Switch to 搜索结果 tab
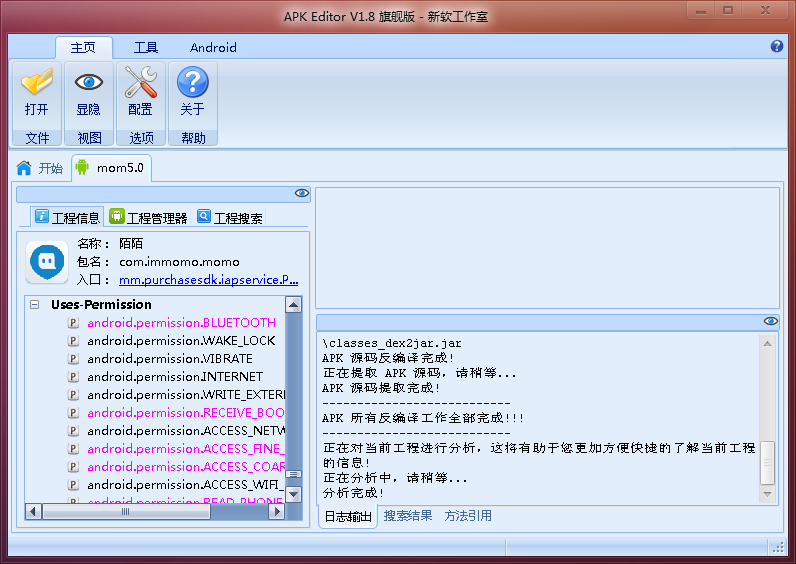This screenshot has width=796, height=564. pyautogui.click(x=408, y=516)
